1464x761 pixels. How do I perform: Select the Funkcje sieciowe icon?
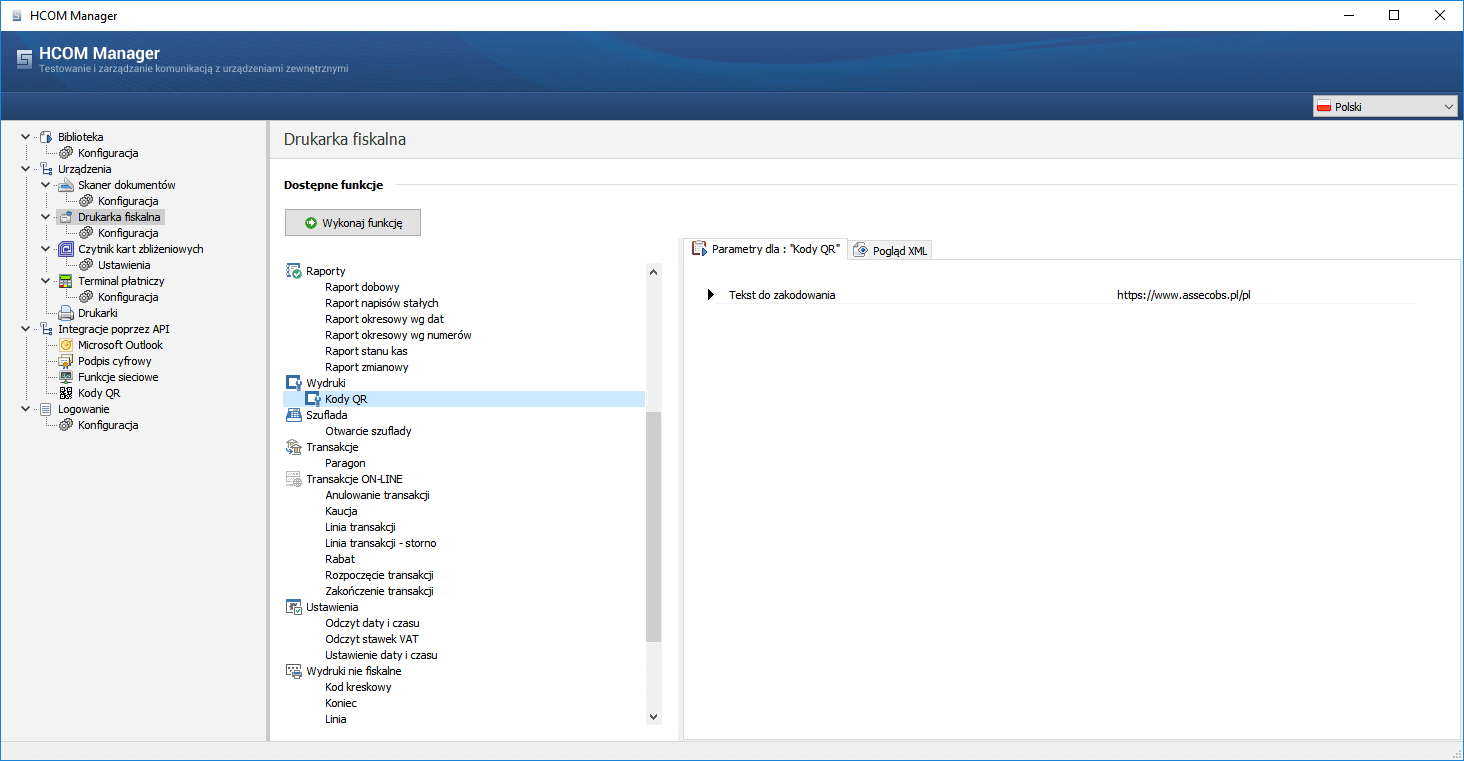coord(66,377)
